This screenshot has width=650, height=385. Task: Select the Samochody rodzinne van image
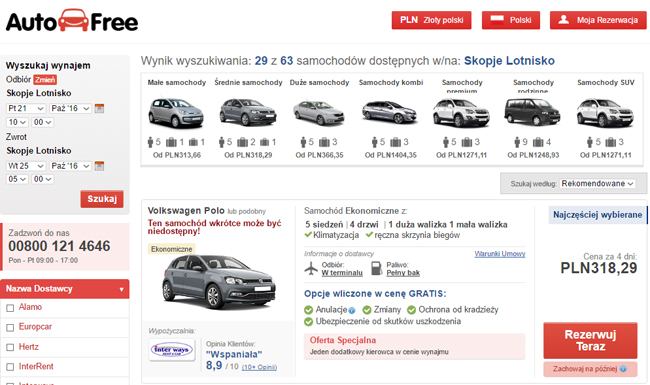[x=533, y=112]
